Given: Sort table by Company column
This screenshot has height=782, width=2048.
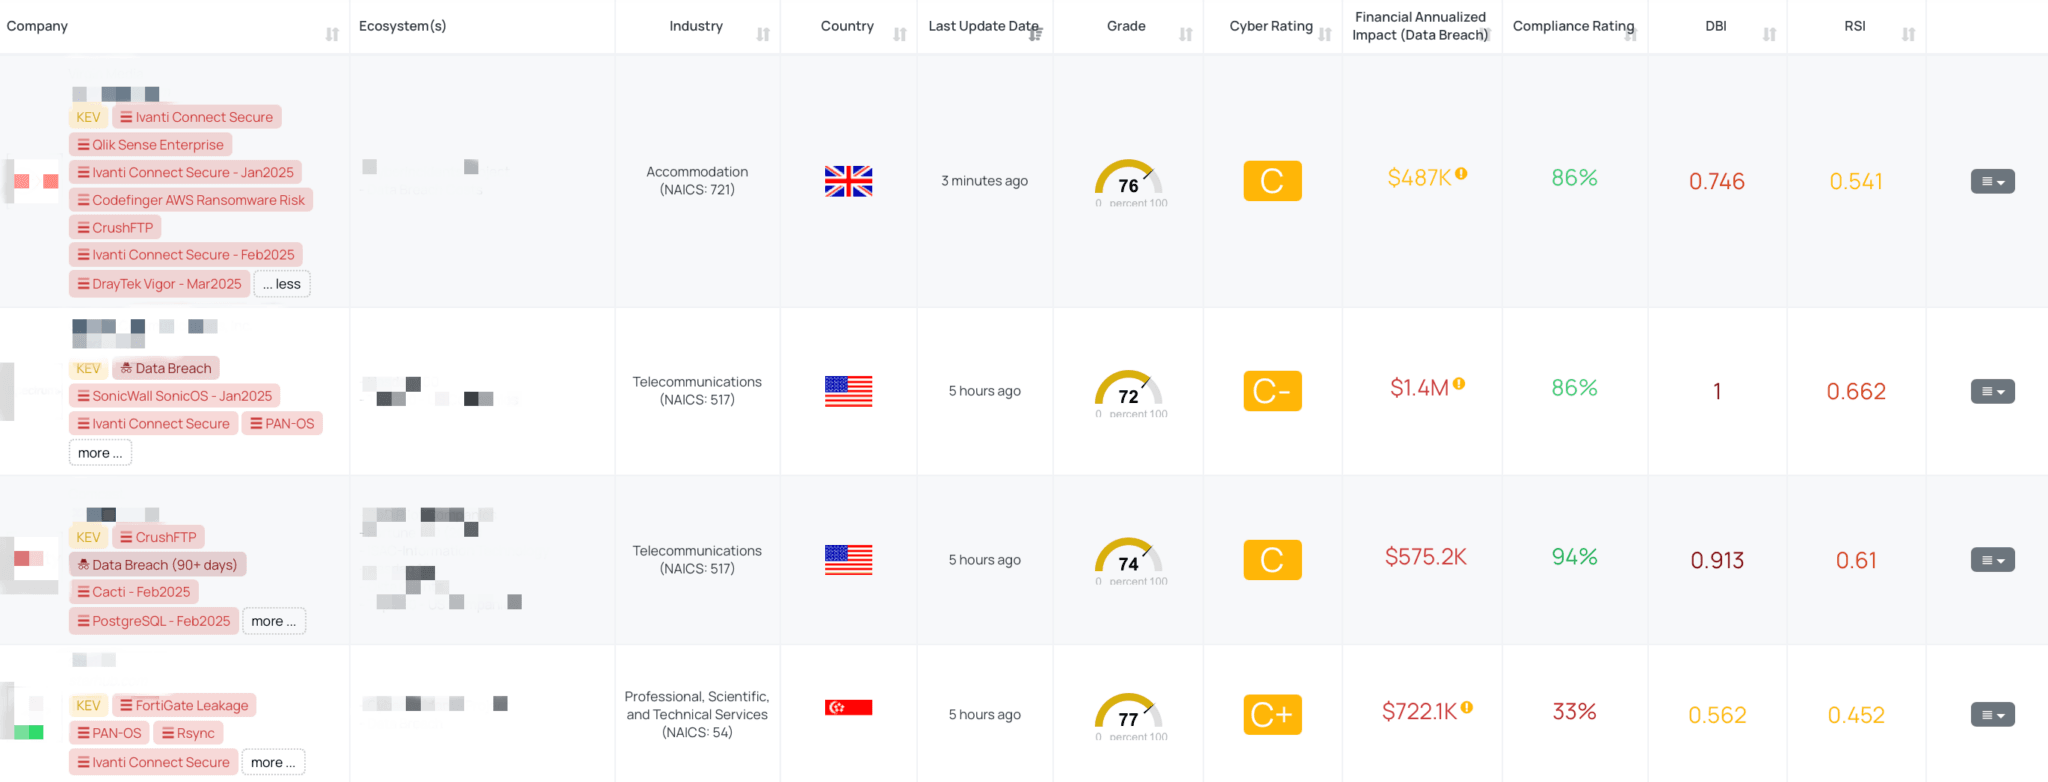Looking at the screenshot, I should [332, 35].
